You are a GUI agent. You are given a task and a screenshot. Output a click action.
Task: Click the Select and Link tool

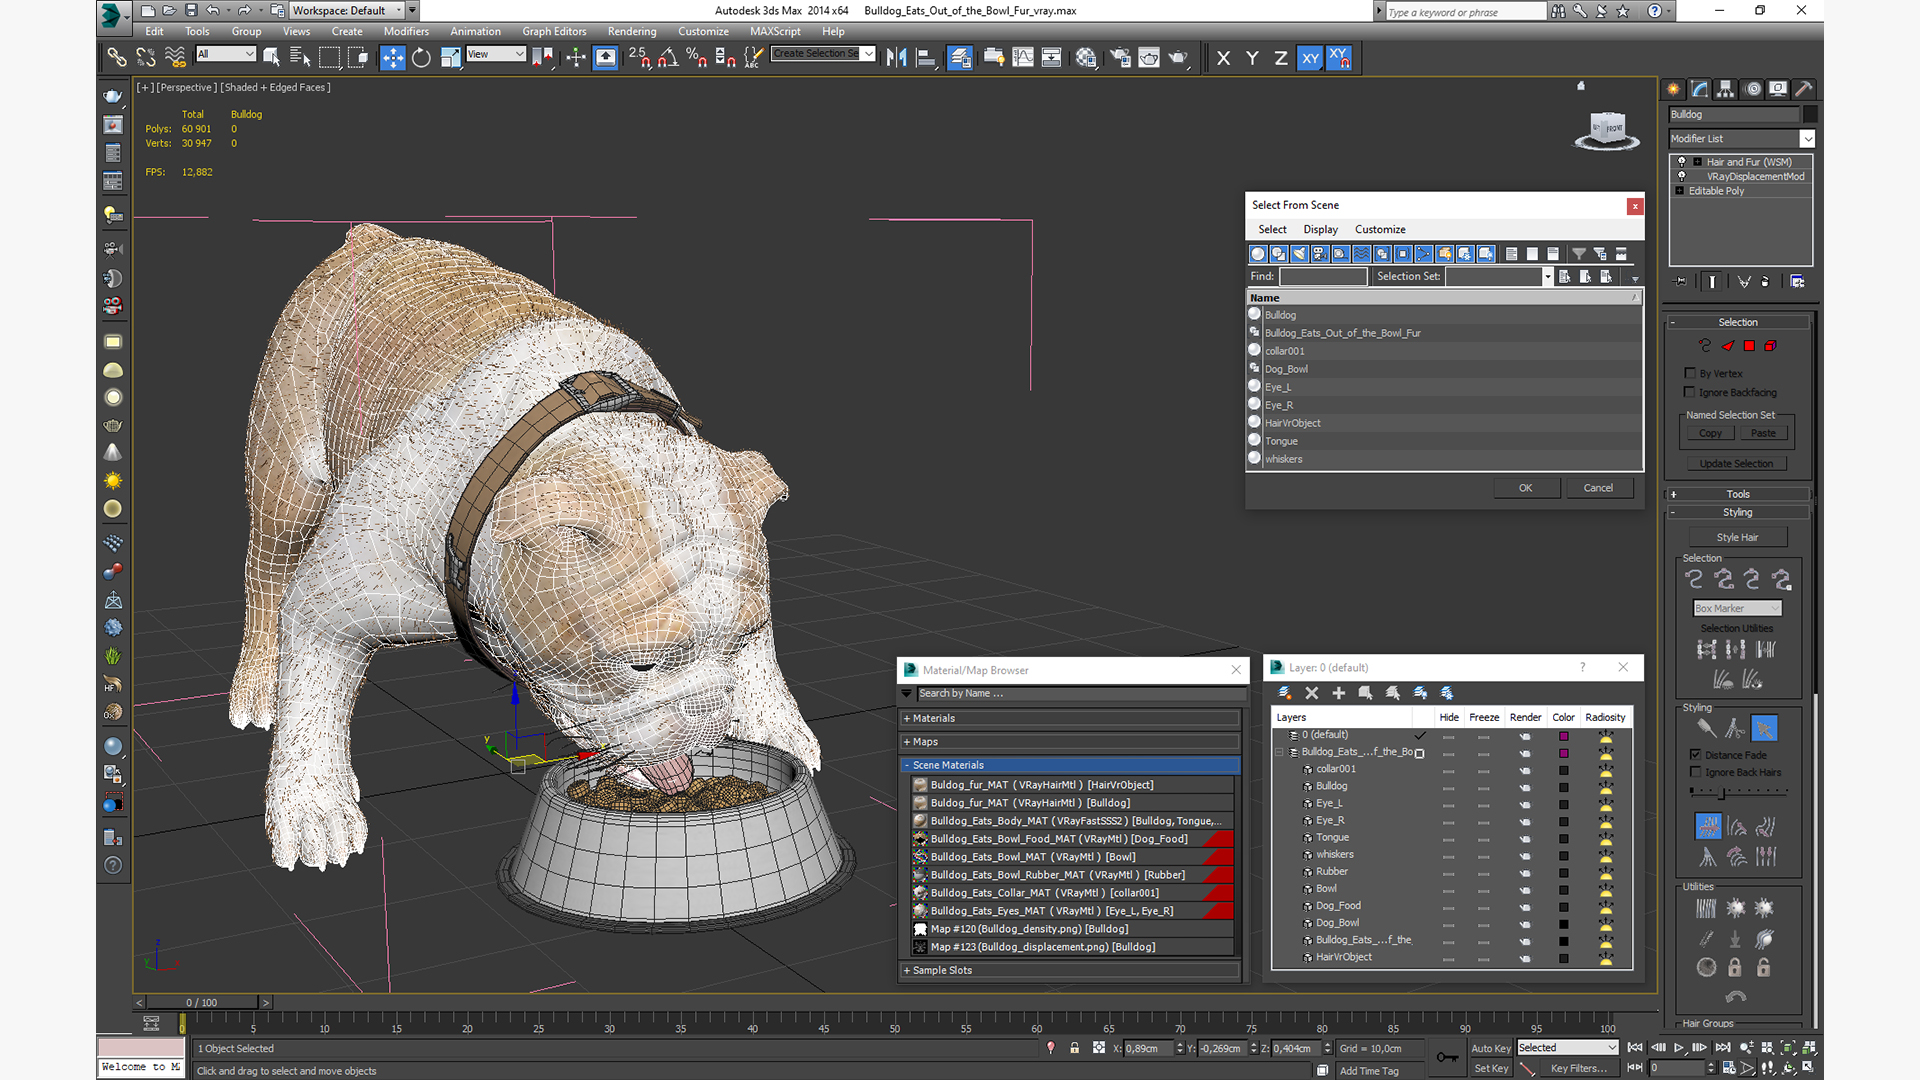pyautogui.click(x=117, y=58)
